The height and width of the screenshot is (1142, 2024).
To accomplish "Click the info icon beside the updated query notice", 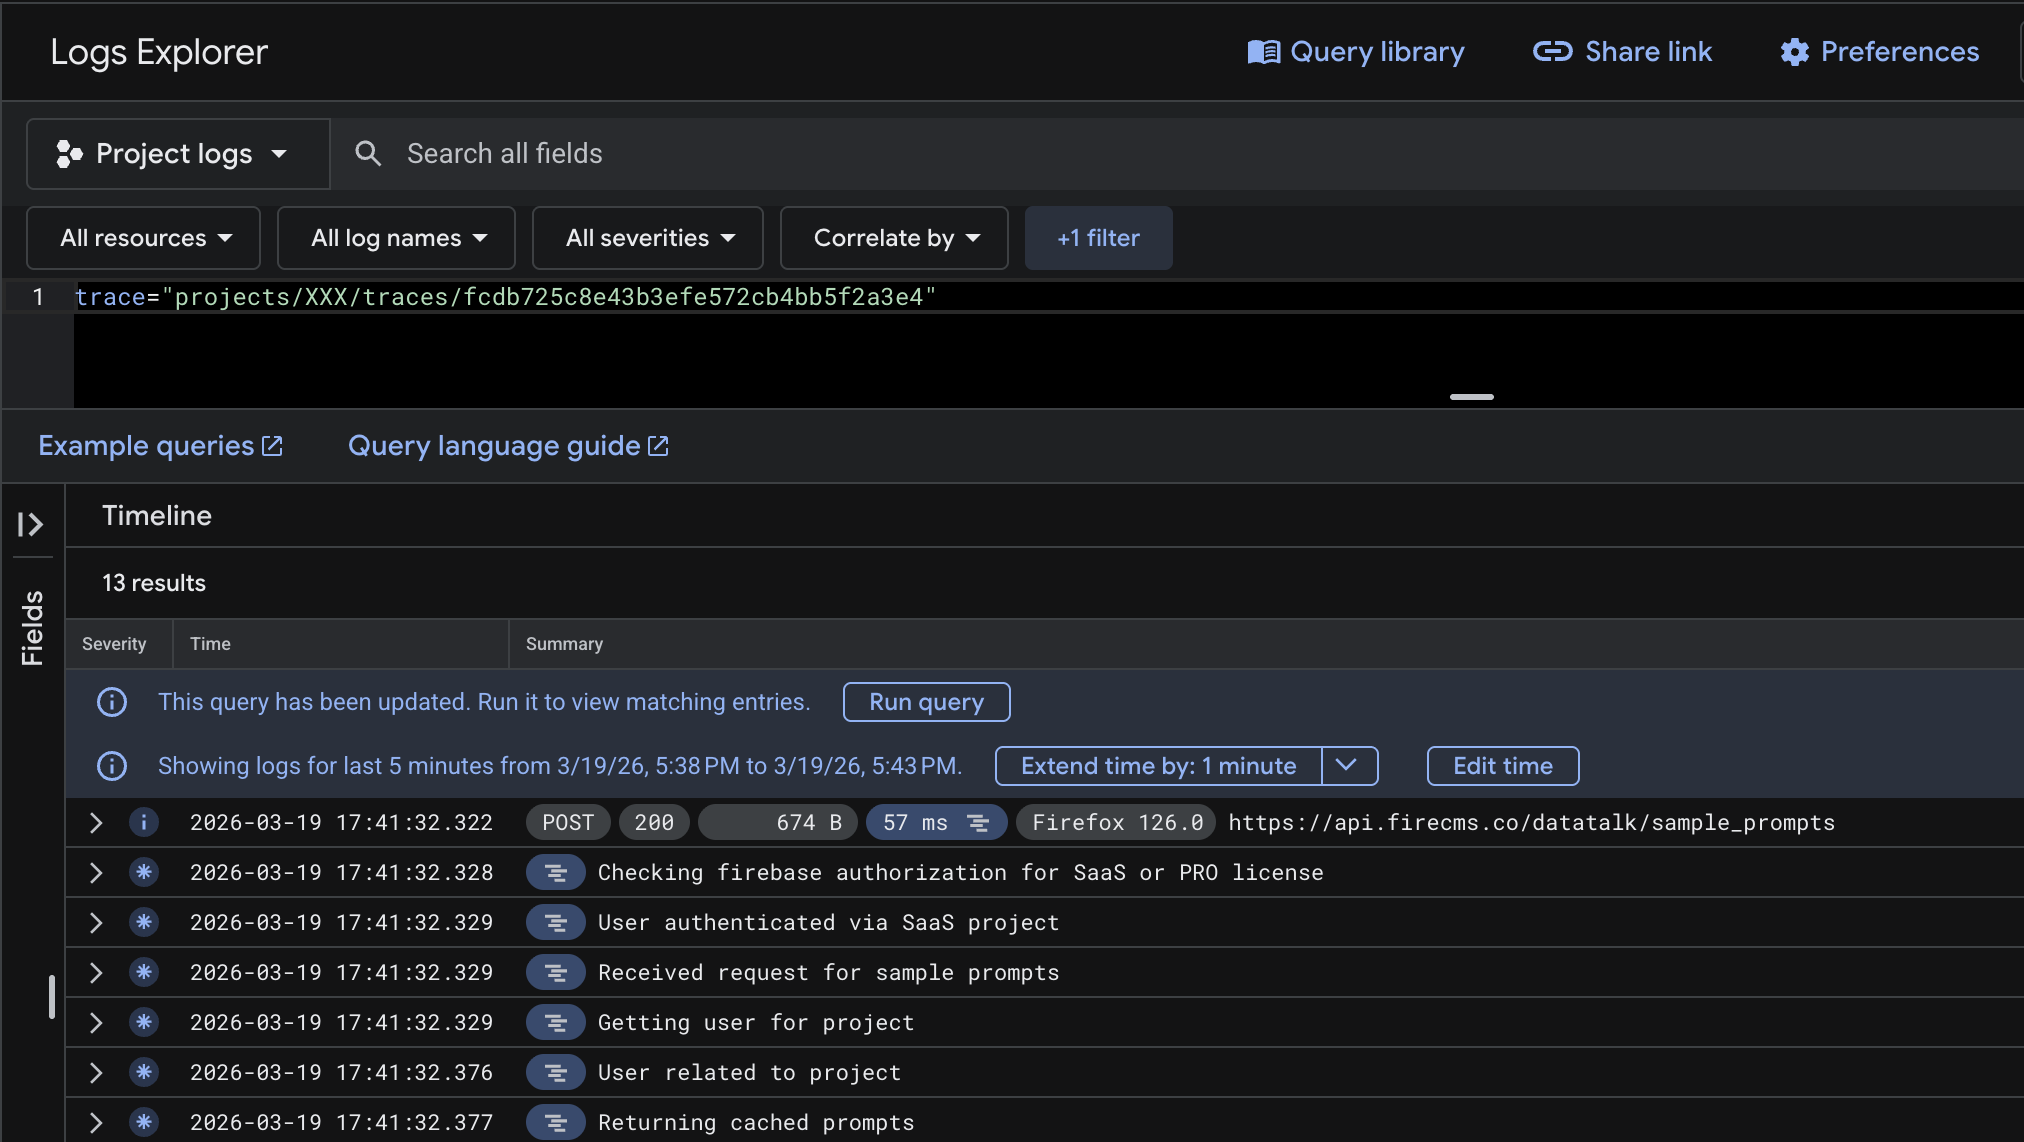I will pos(112,701).
